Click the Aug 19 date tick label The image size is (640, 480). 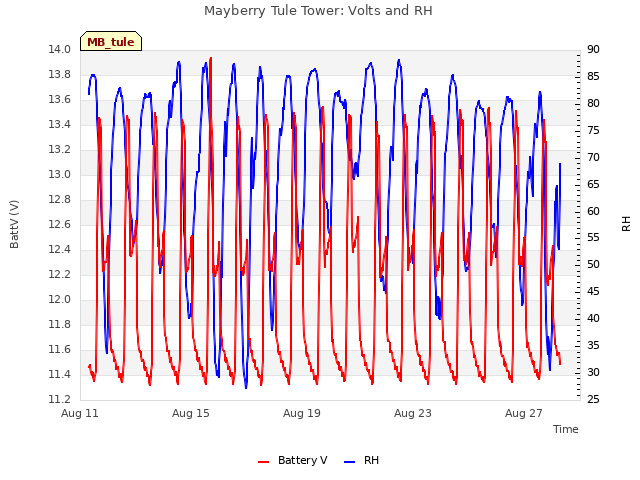point(302,413)
